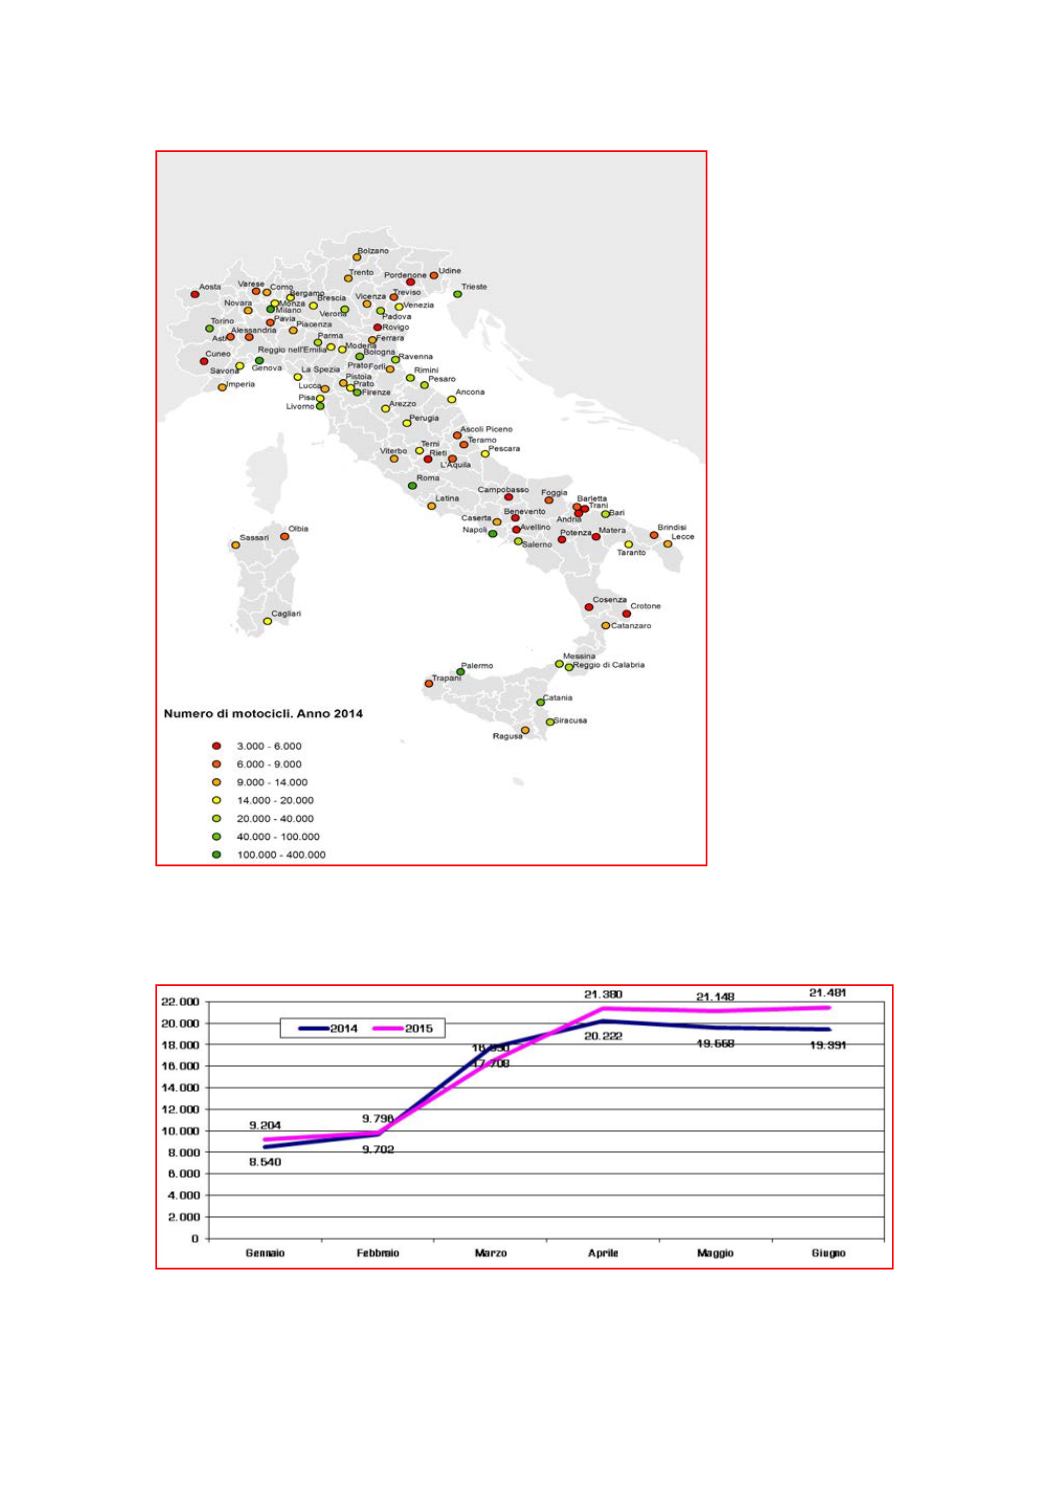The width and height of the screenshot is (1052, 1485).
Task: Click the 100.000 - 400.000 legend dot
Action: click(x=216, y=855)
